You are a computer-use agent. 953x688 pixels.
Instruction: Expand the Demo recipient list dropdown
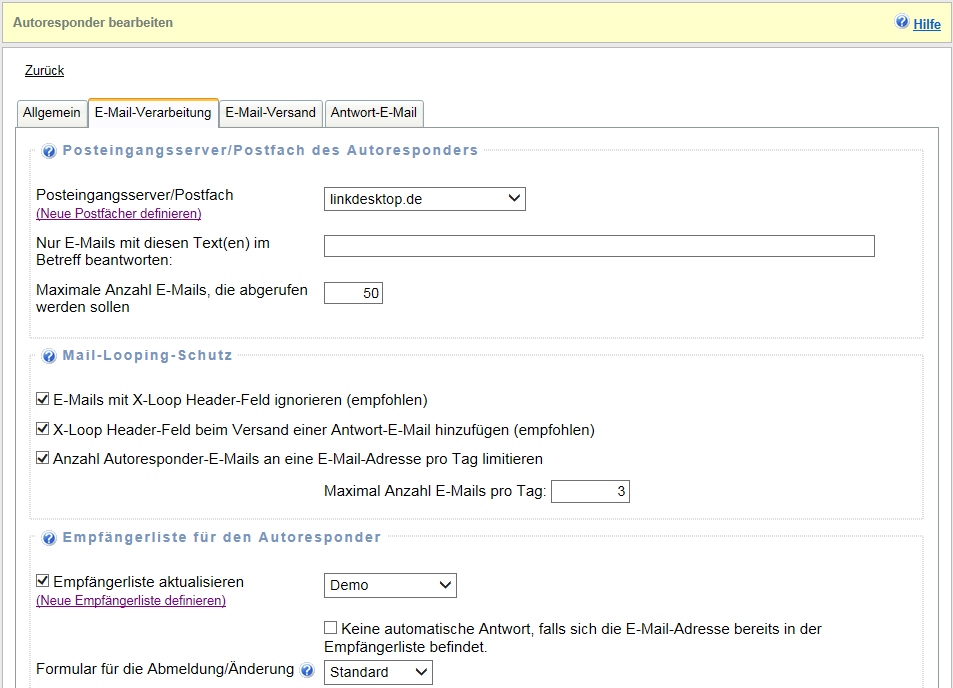click(390, 585)
